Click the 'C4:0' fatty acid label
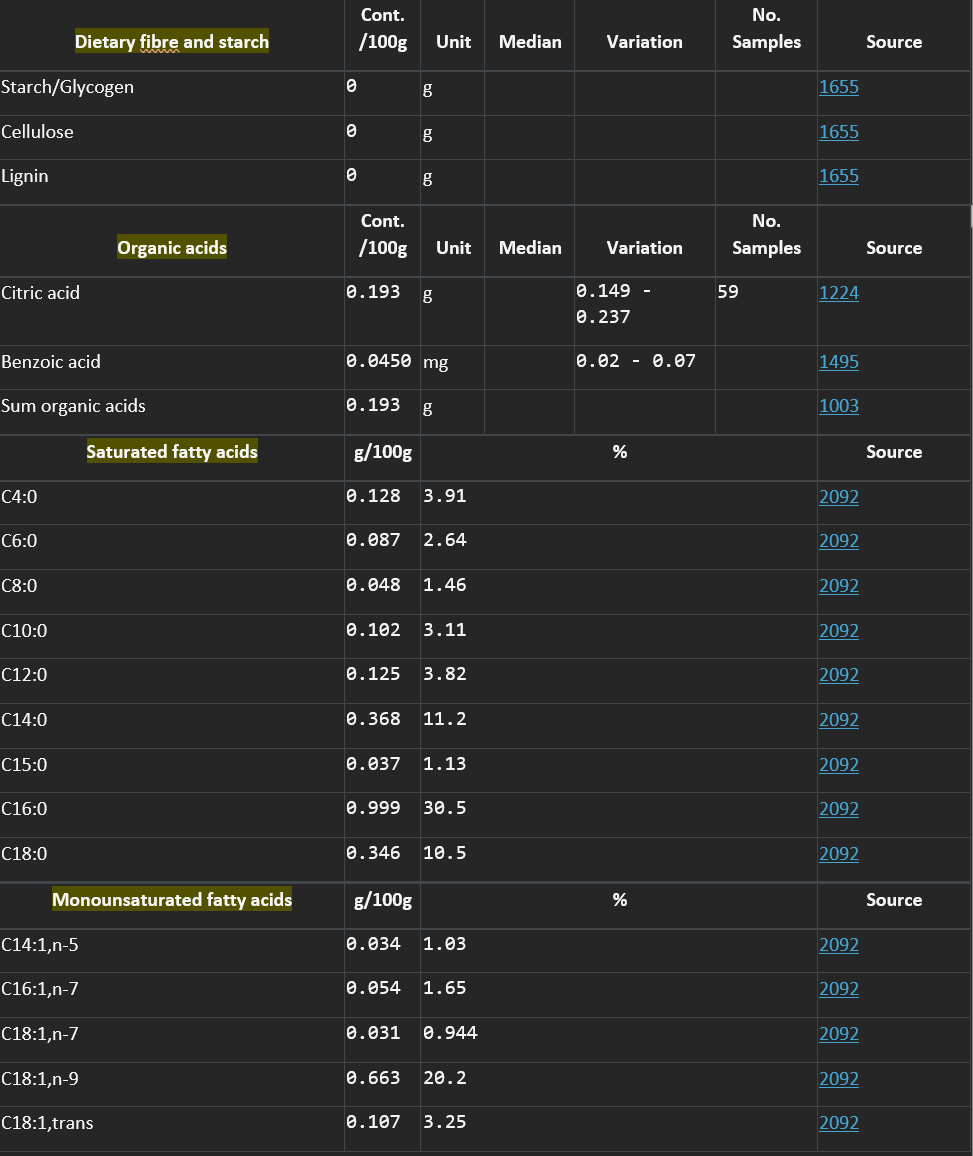Viewport: 973px width, 1156px height. click(19, 497)
